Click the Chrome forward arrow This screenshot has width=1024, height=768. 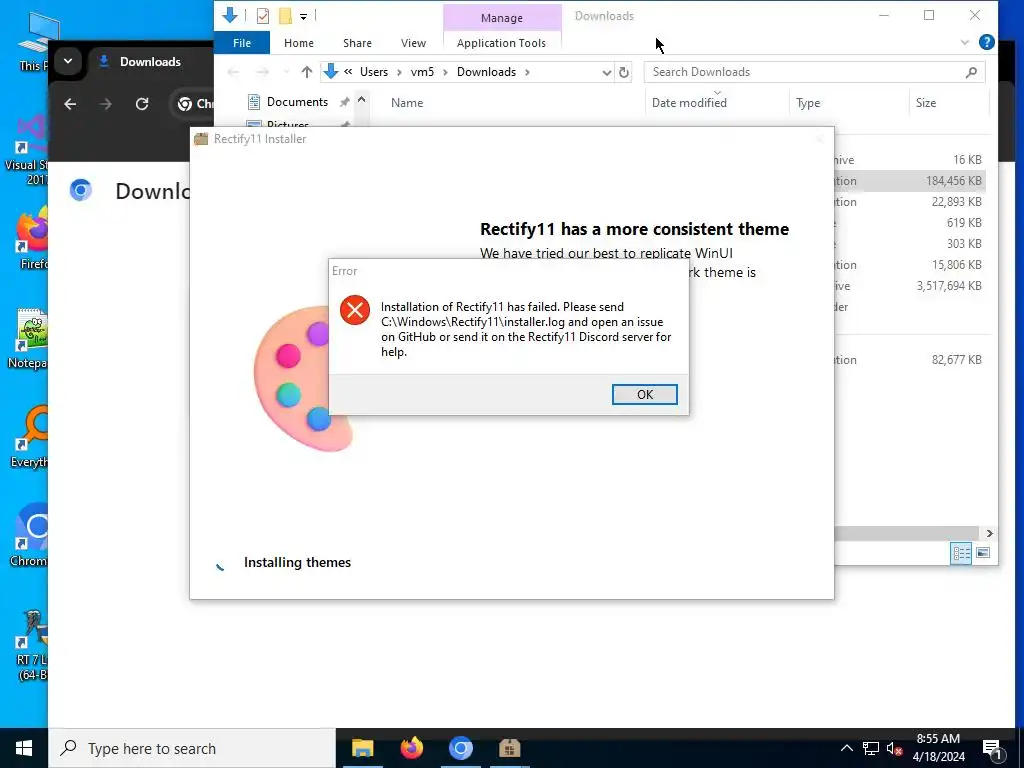106,104
